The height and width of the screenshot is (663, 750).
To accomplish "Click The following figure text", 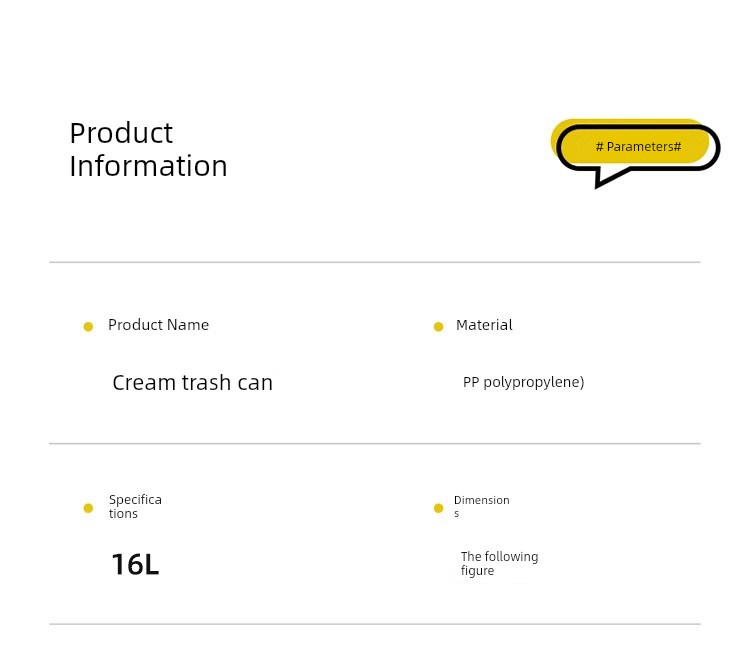I will [499, 563].
